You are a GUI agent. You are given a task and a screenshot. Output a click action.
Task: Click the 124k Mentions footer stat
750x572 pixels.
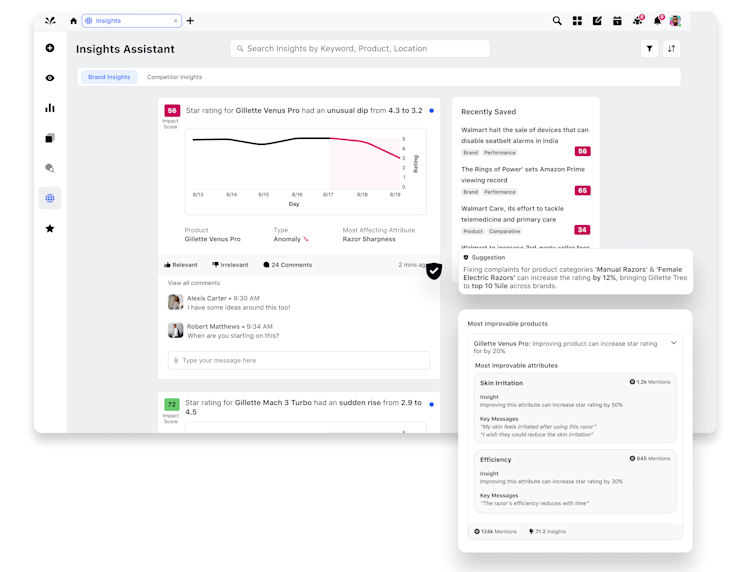[x=496, y=531]
